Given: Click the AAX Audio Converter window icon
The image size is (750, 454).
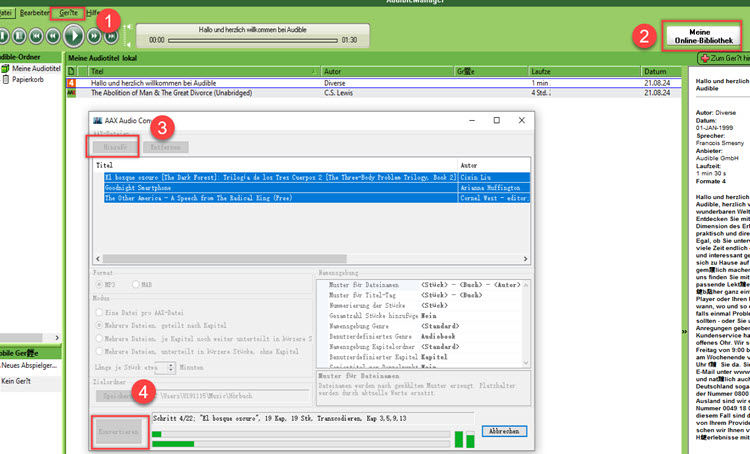Looking at the screenshot, I should pyautogui.click(x=98, y=121).
